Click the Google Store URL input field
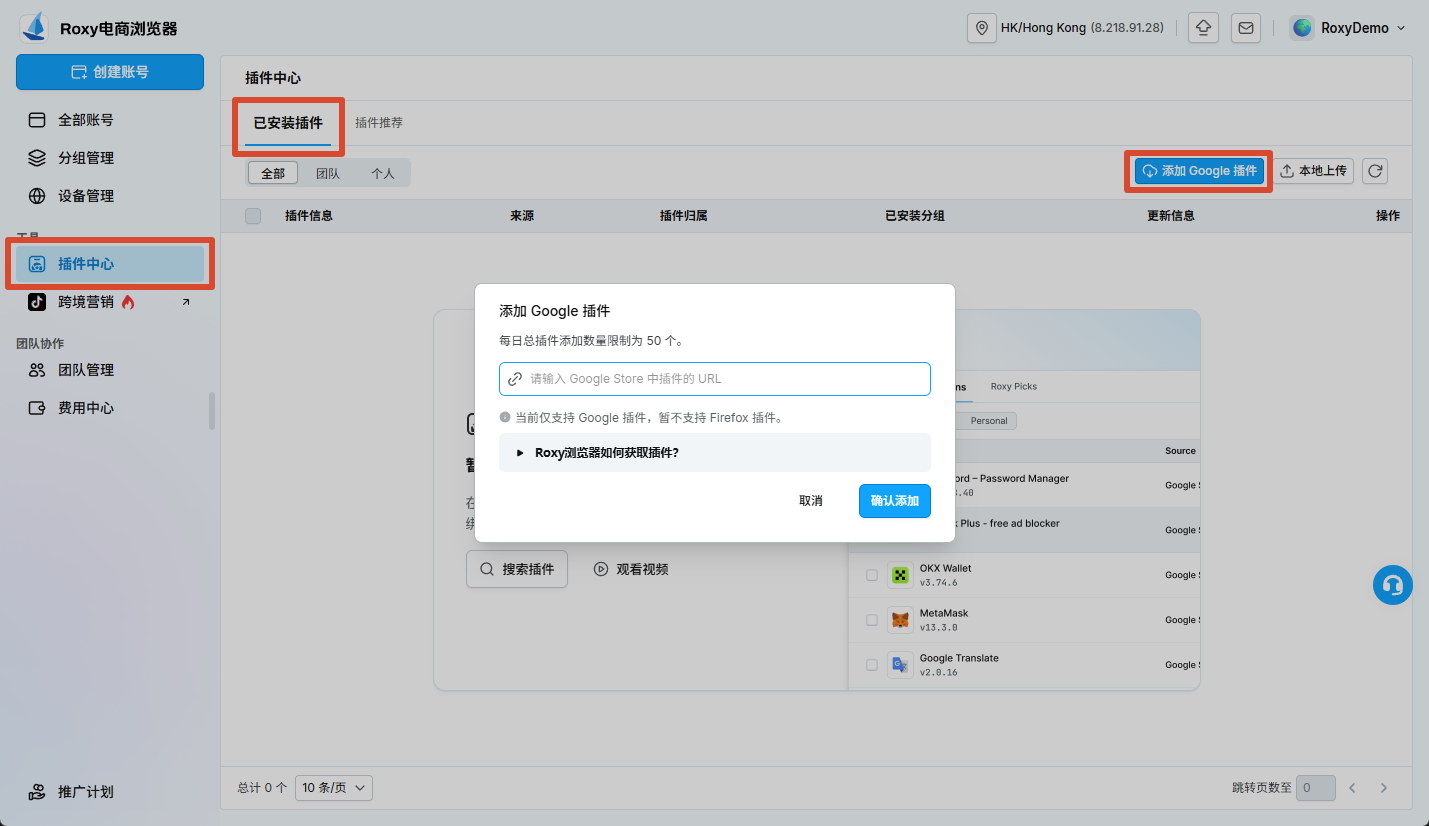The height and width of the screenshot is (826, 1429). [x=715, y=379]
